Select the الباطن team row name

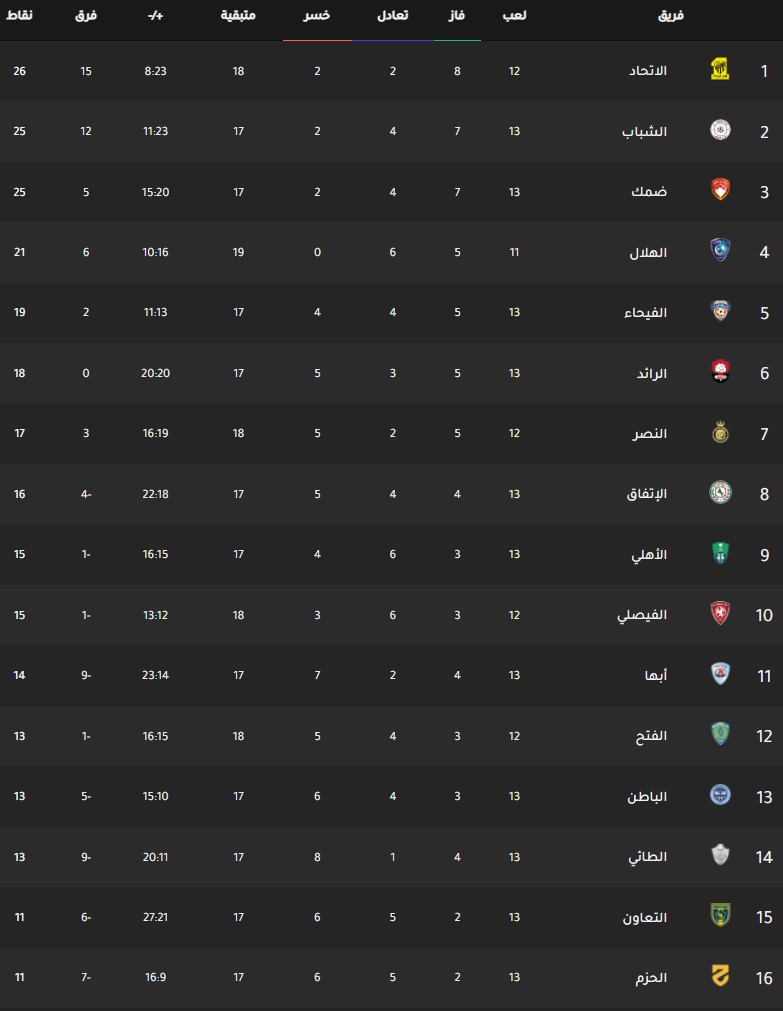647,796
